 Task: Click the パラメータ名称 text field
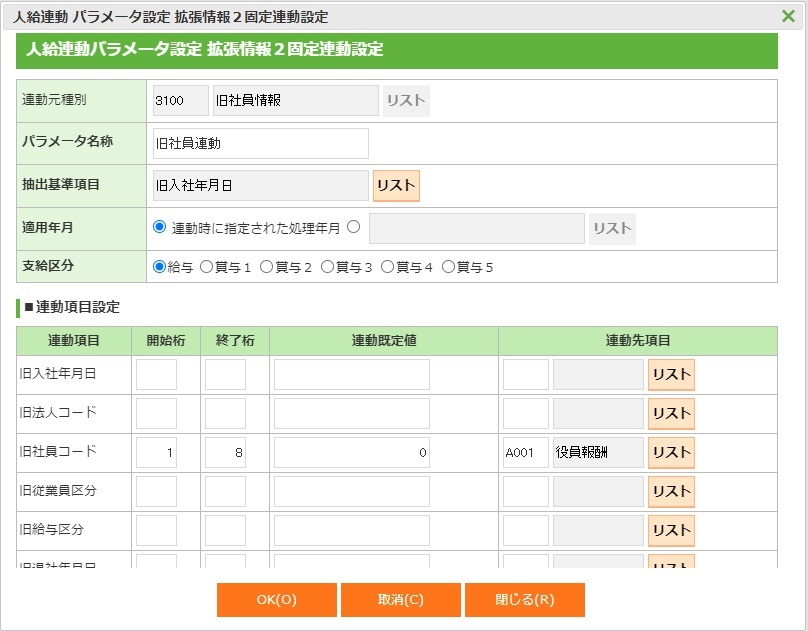tap(261, 143)
